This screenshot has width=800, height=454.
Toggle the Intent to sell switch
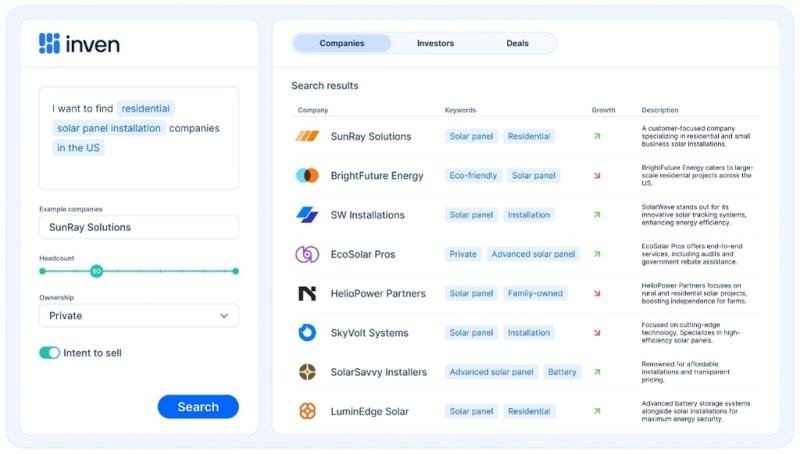49,353
